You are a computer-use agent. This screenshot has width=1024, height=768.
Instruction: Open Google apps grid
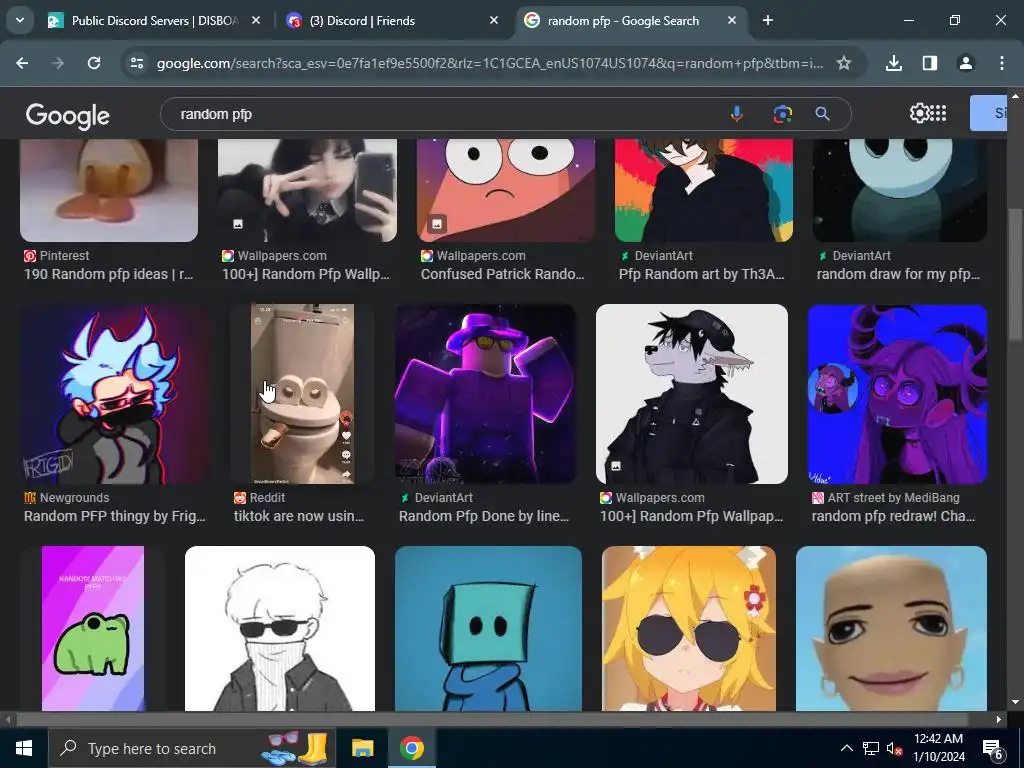tap(938, 114)
